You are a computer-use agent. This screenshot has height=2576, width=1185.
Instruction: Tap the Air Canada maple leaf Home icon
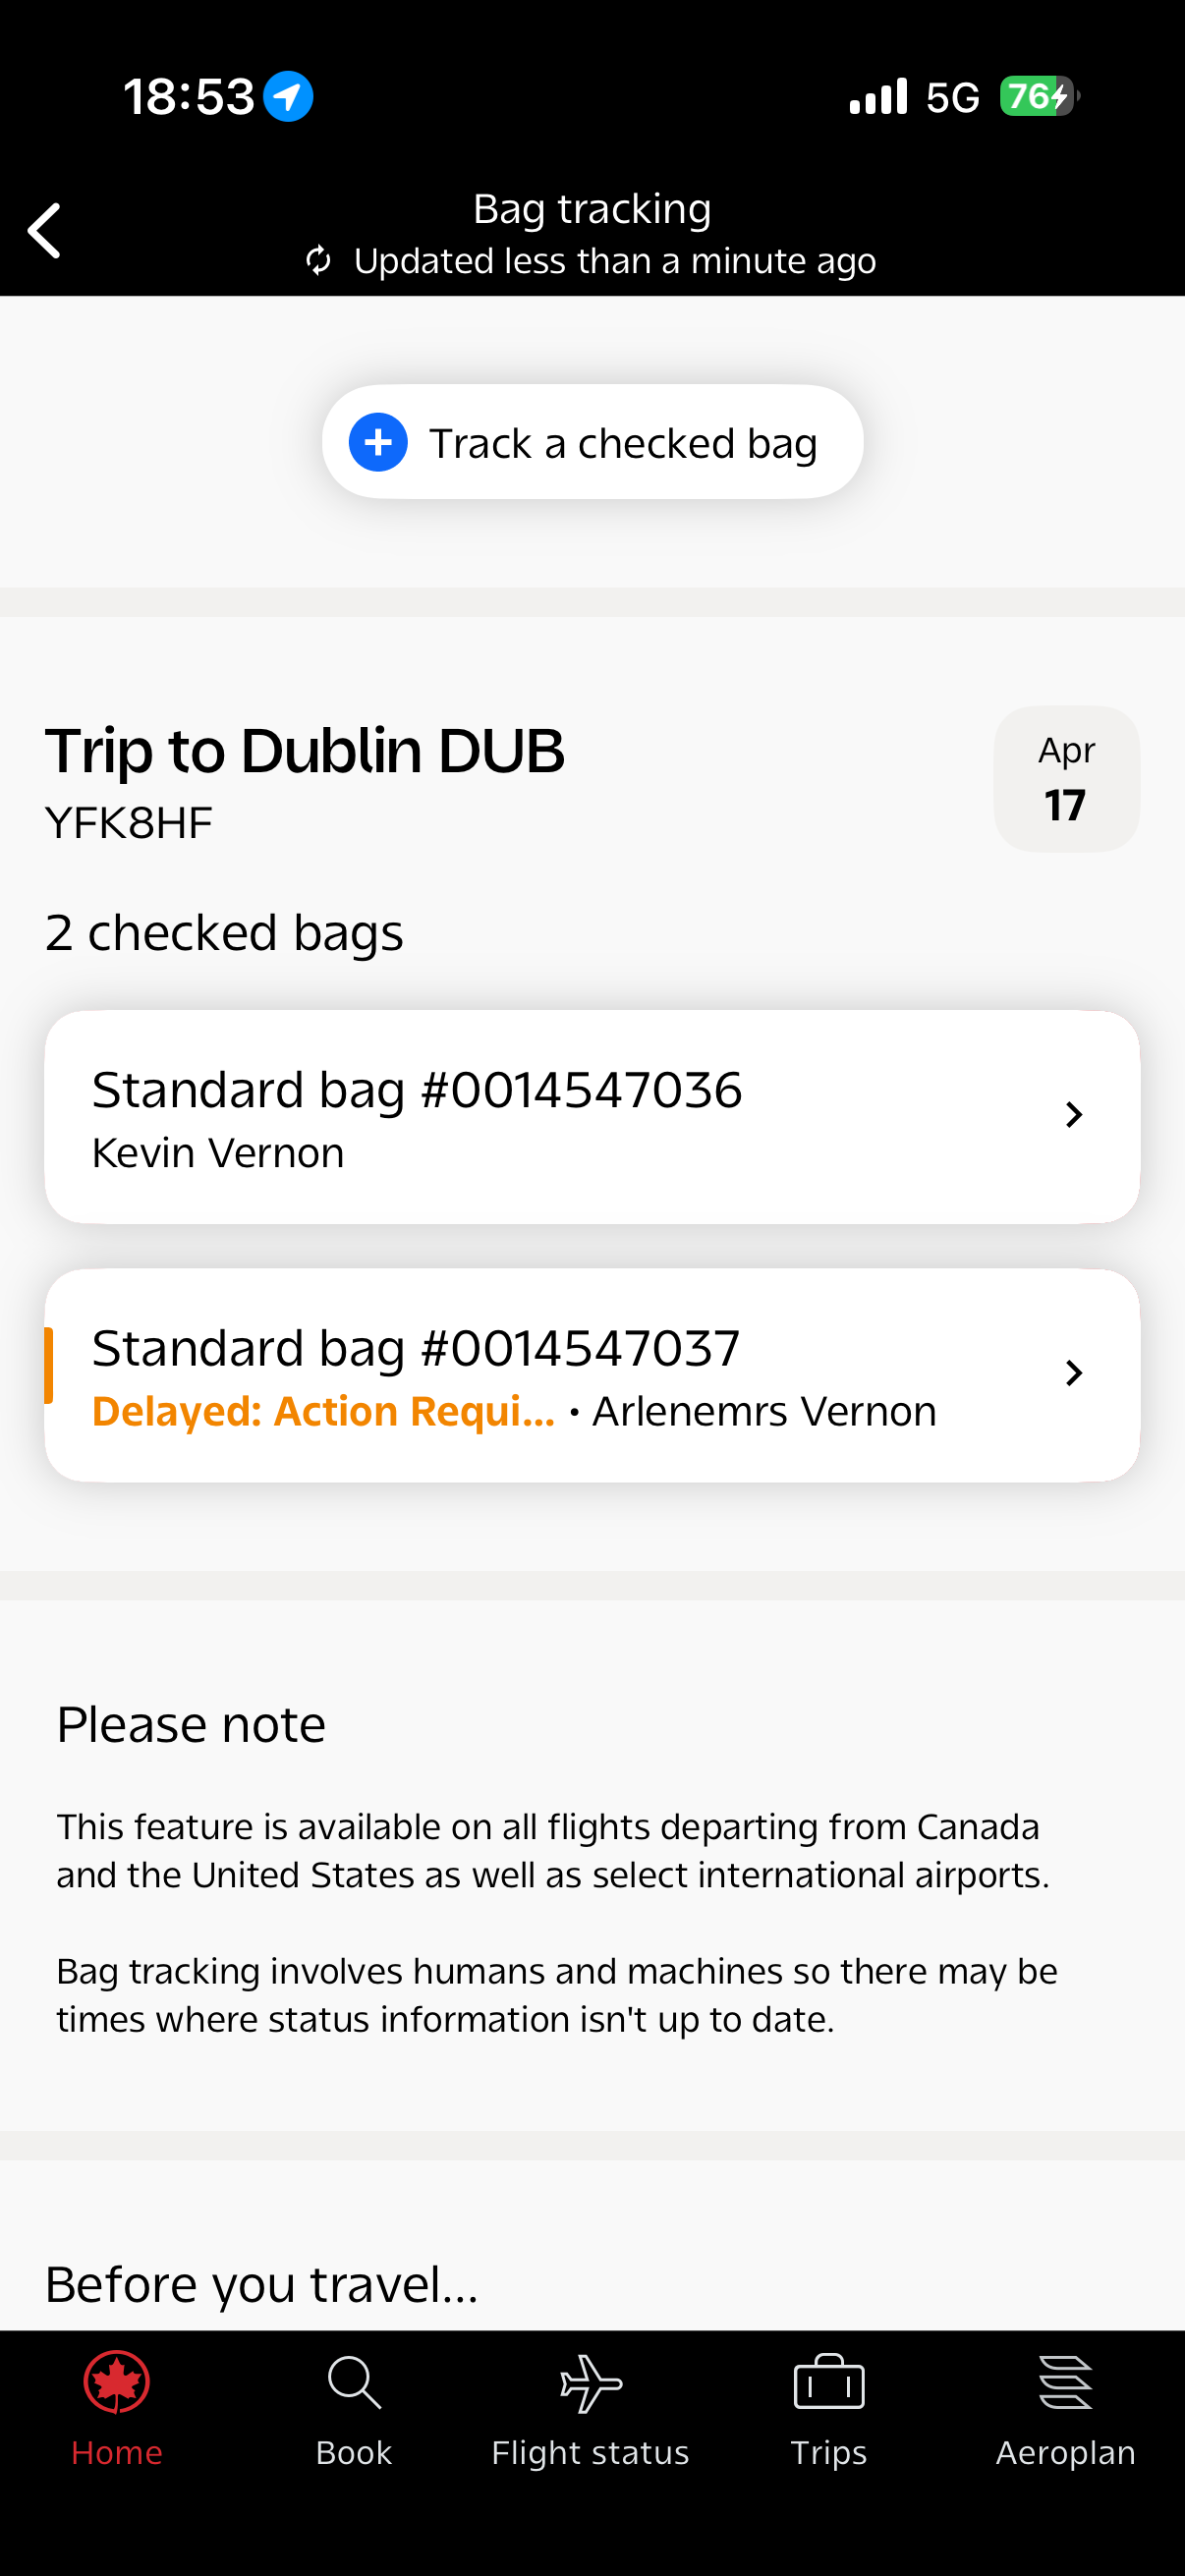coord(117,2382)
